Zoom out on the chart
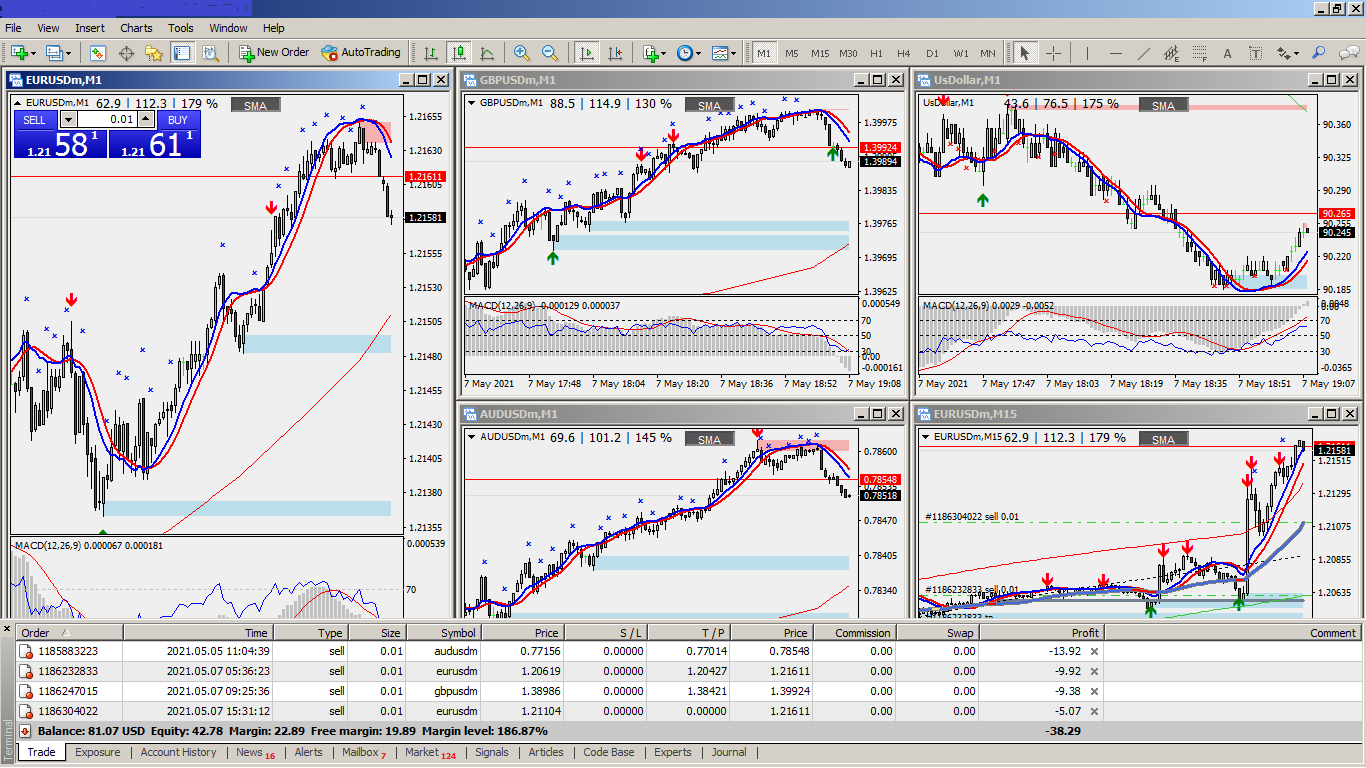This screenshot has height=768, width=1366. pos(549,53)
